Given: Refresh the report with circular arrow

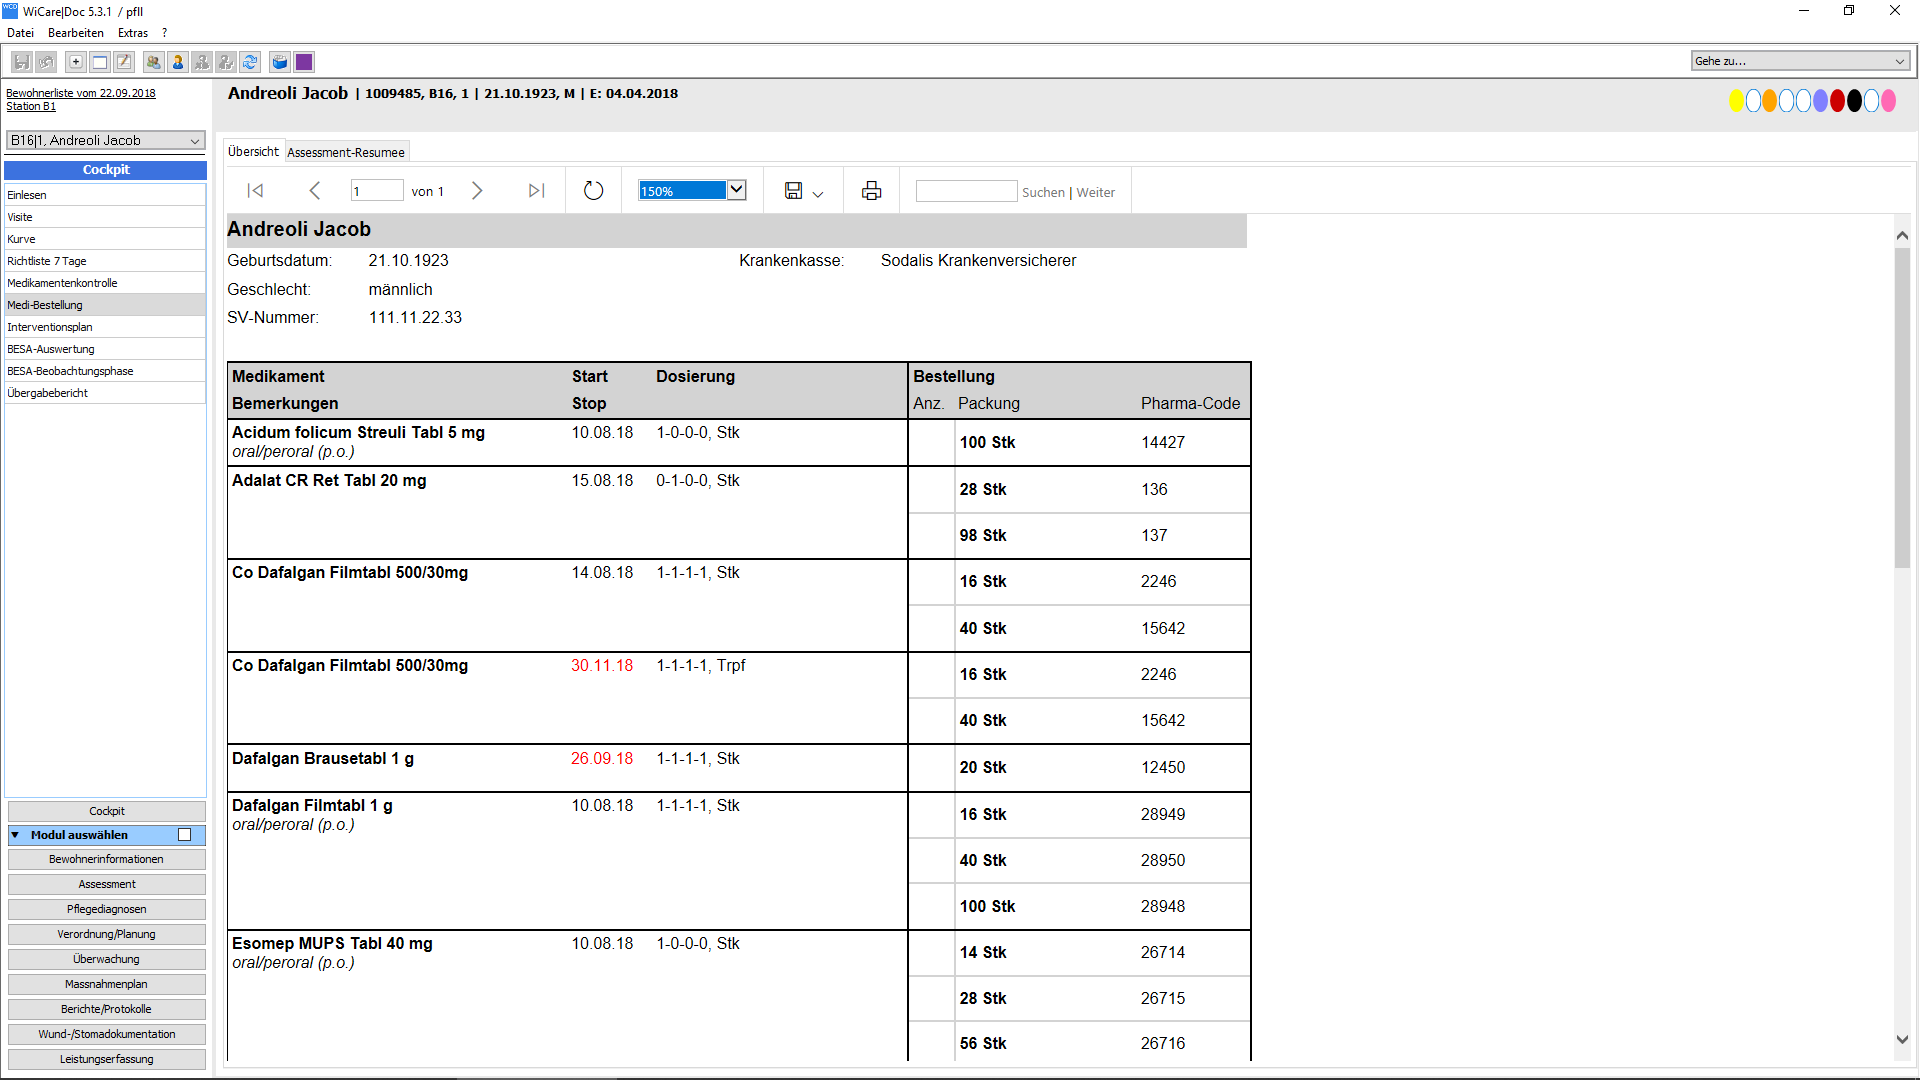Looking at the screenshot, I should click(594, 190).
